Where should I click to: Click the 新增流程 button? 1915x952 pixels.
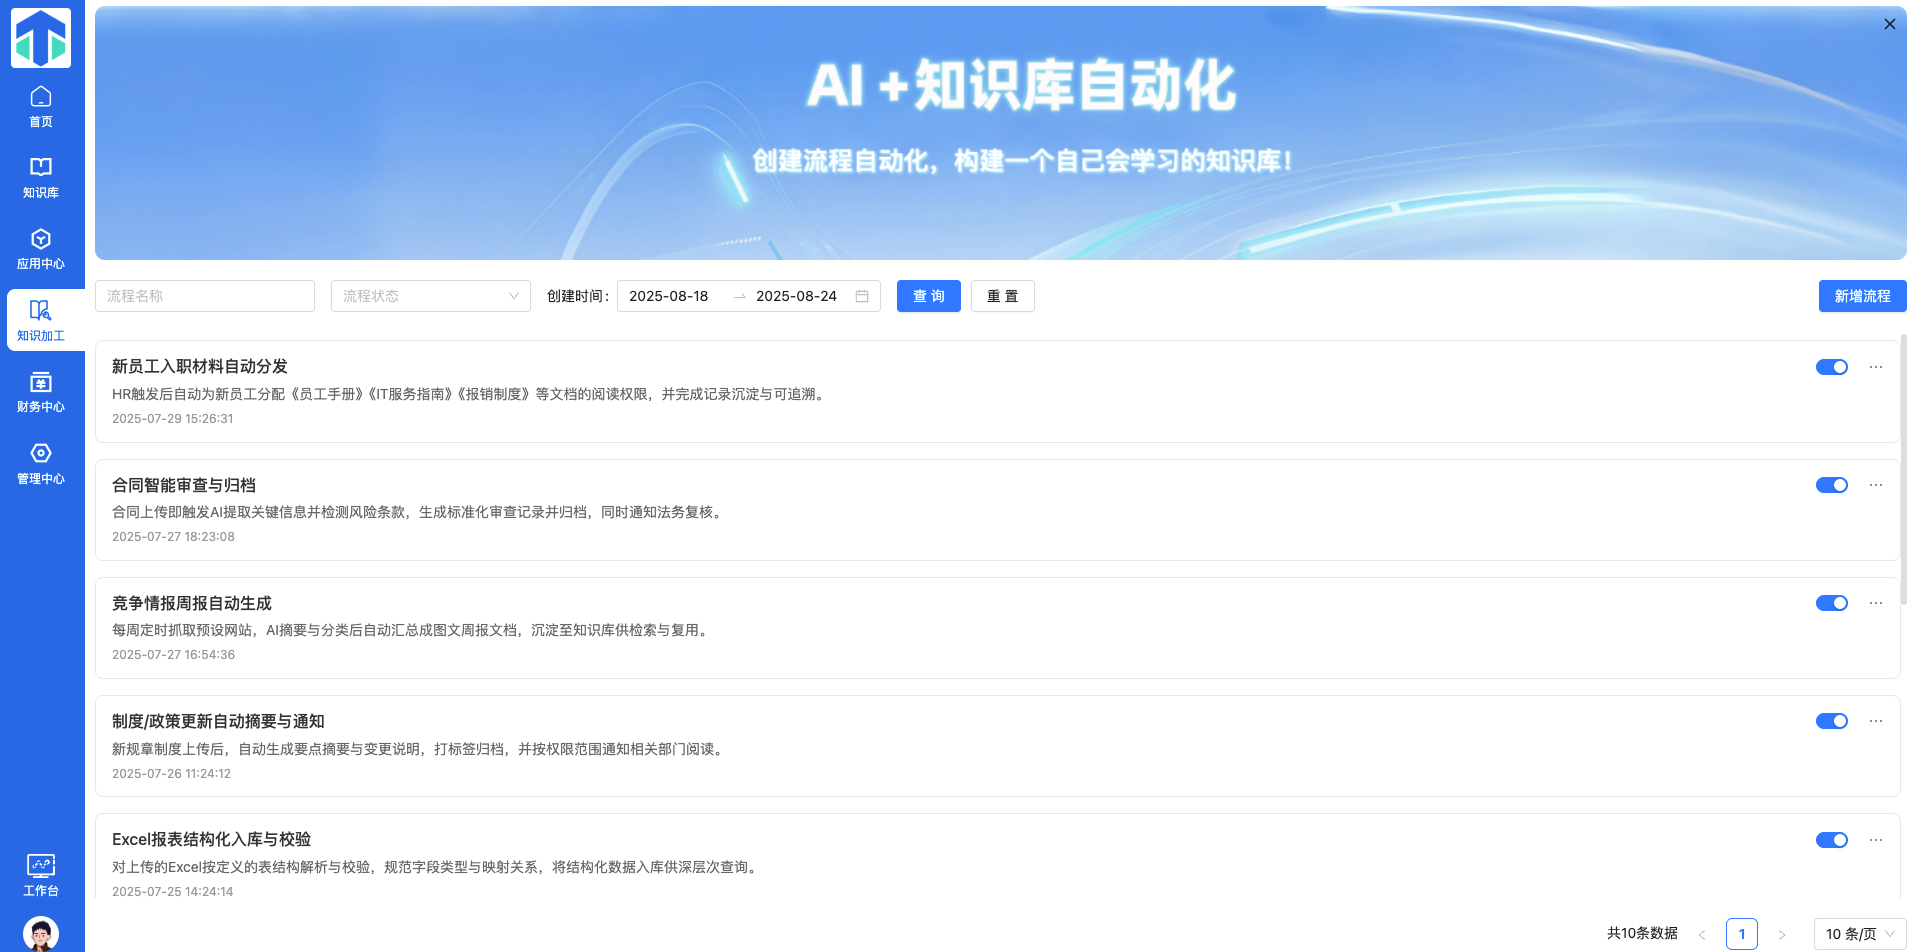1862,296
